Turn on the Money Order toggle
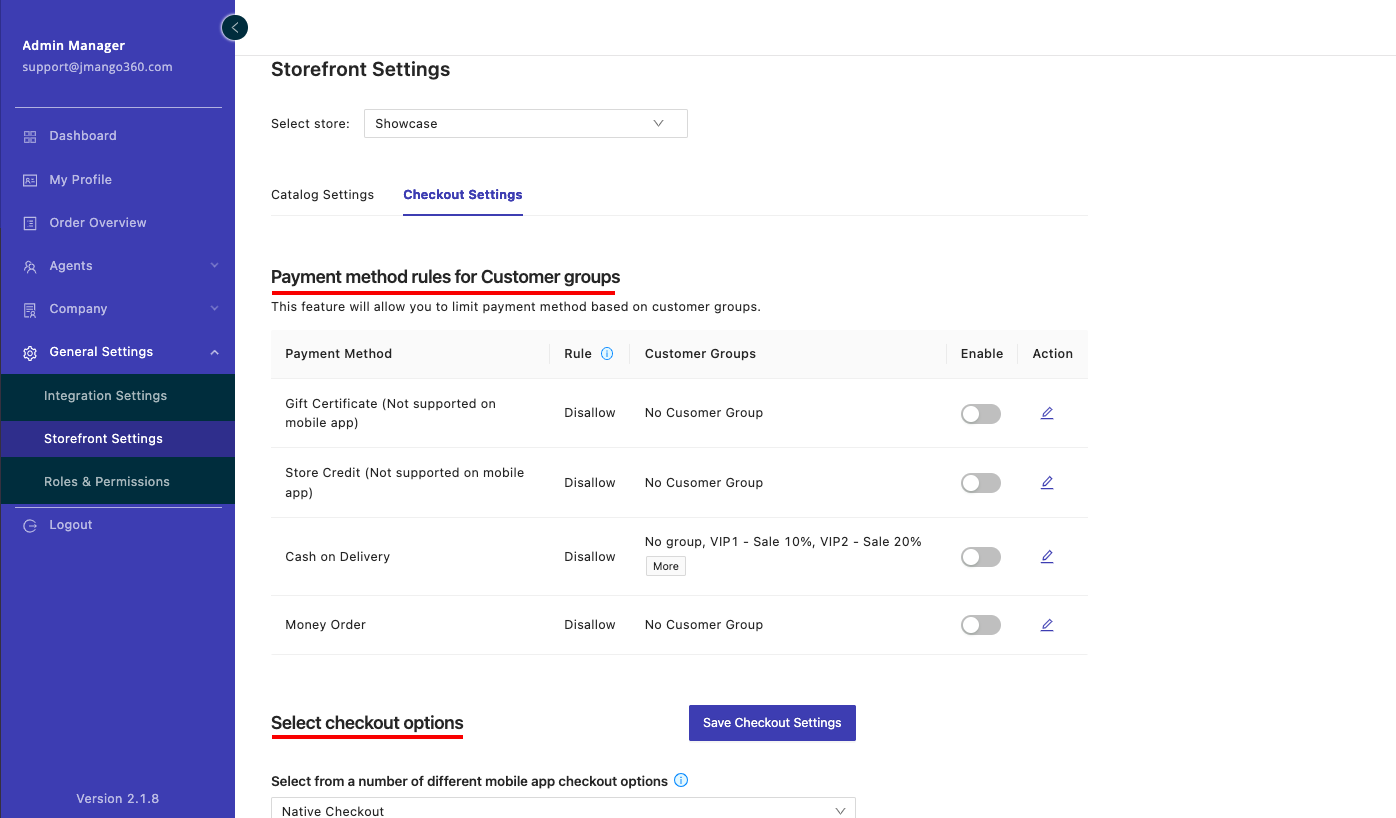This screenshot has height=818, width=1396. coord(980,625)
